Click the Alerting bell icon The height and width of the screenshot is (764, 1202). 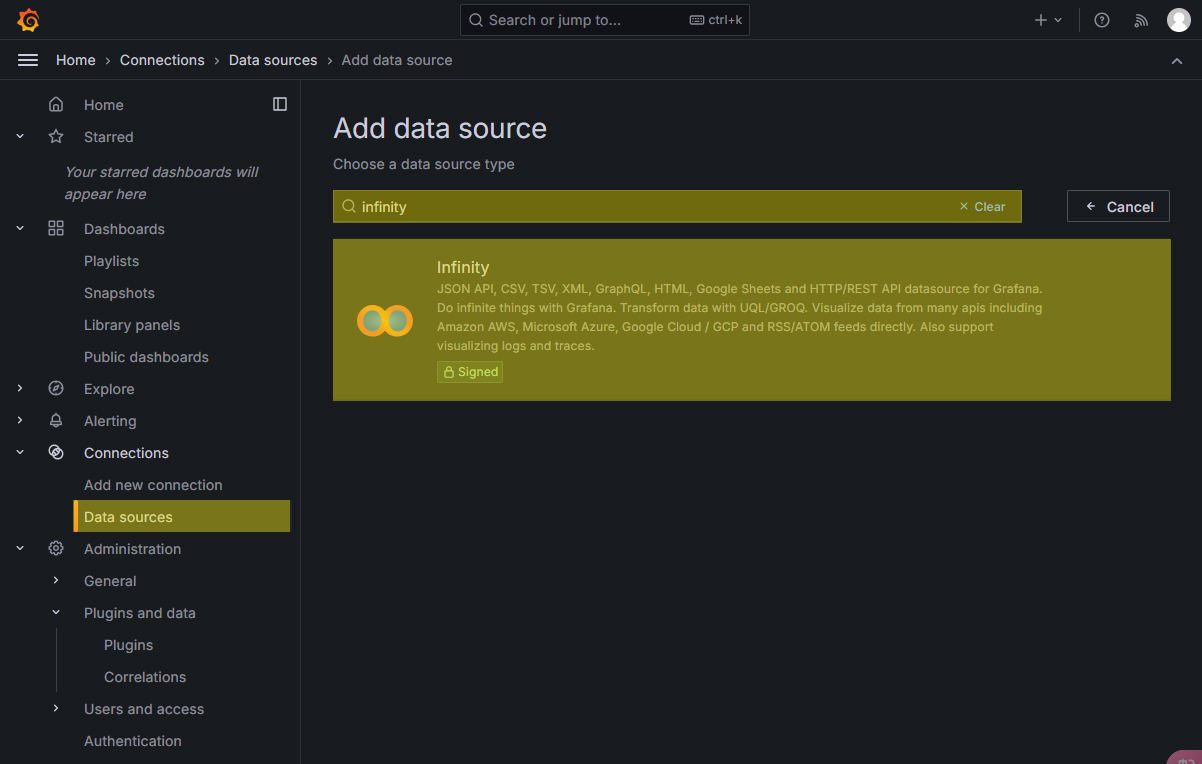pyautogui.click(x=56, y=420)
